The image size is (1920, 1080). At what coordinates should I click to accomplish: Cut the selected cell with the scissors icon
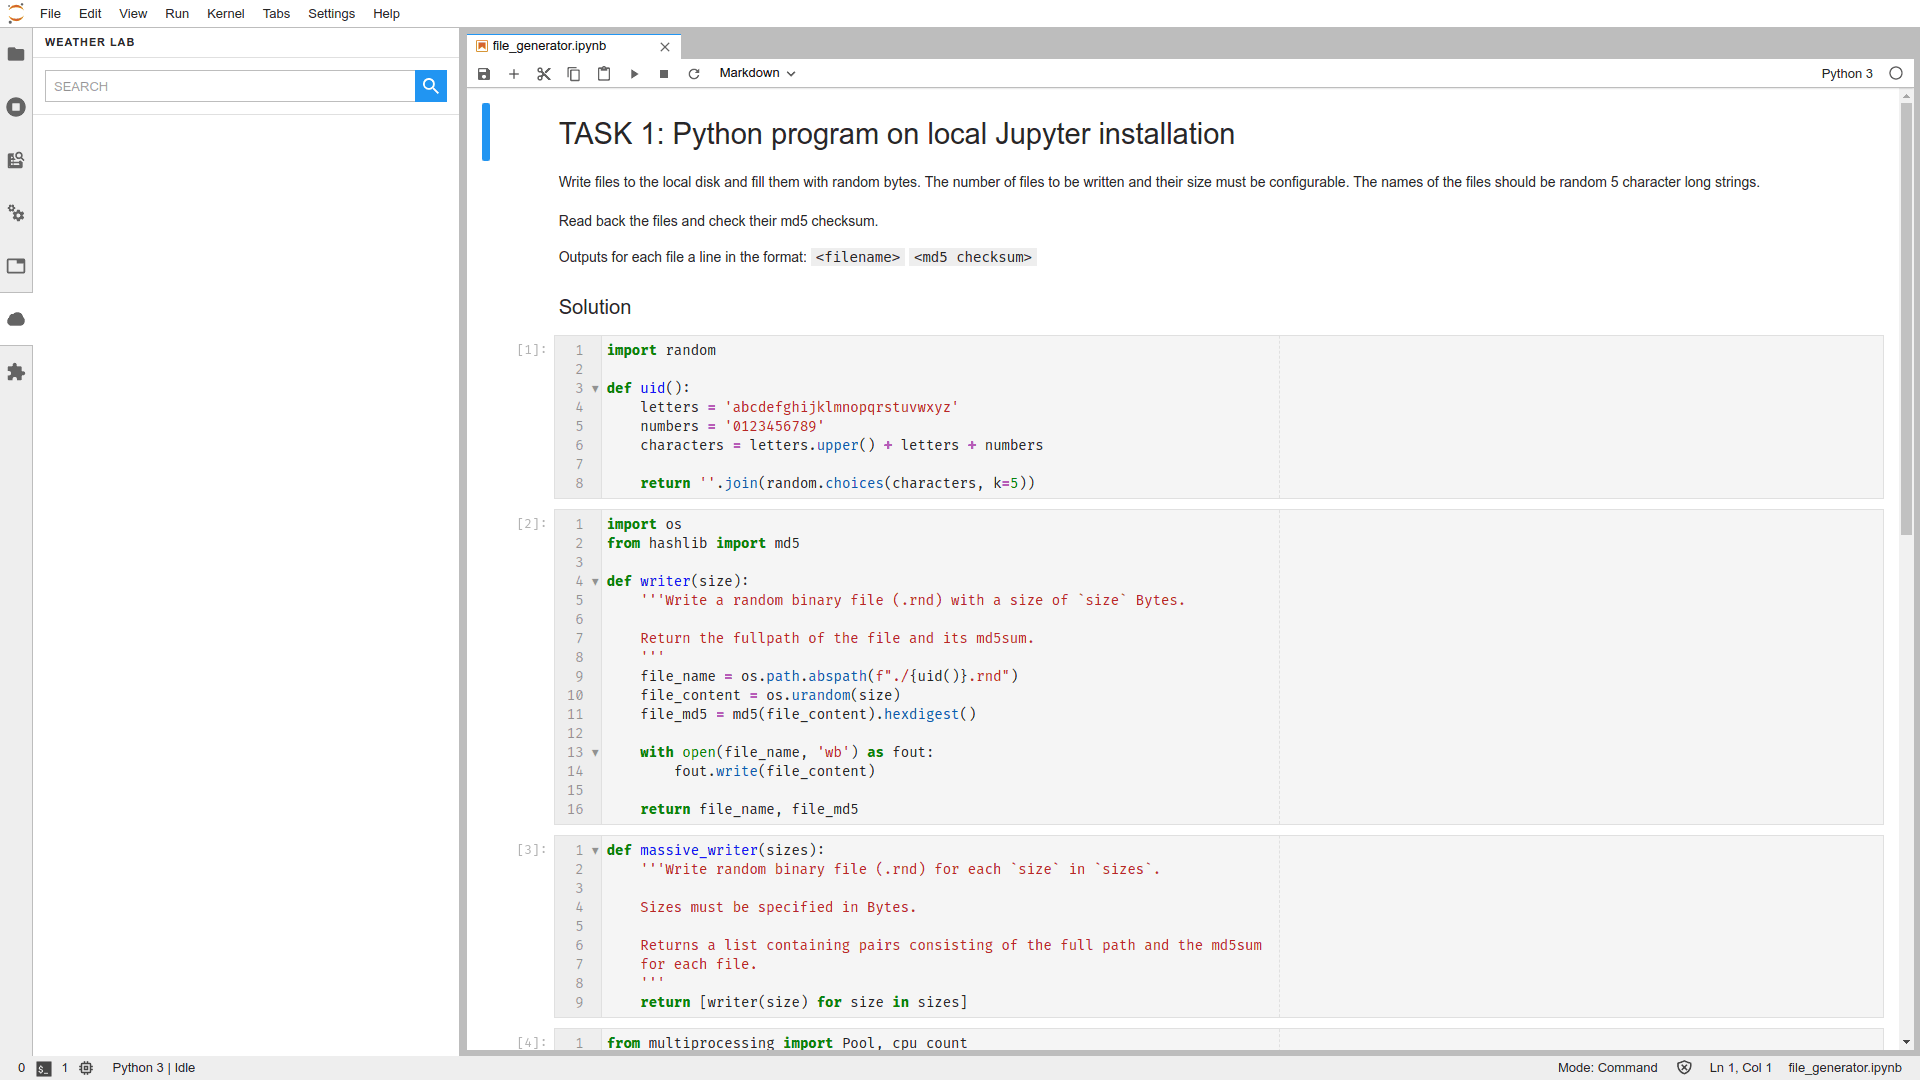point(544,74)
